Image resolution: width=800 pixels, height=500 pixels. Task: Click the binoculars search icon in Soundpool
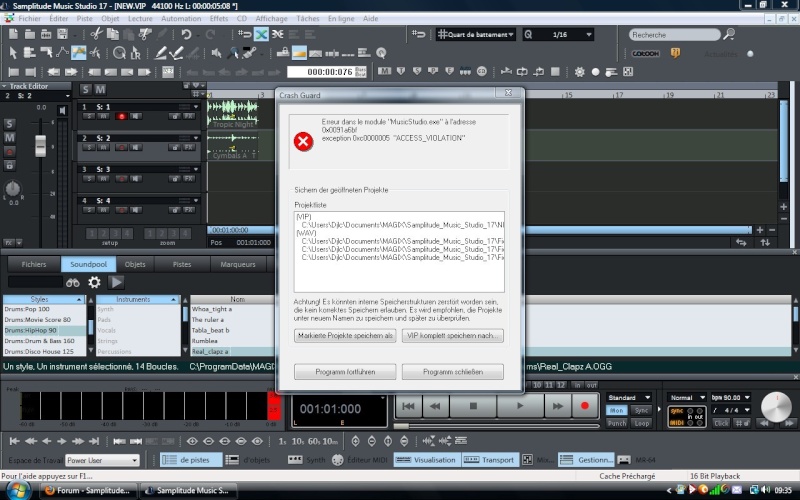point(72,282)
